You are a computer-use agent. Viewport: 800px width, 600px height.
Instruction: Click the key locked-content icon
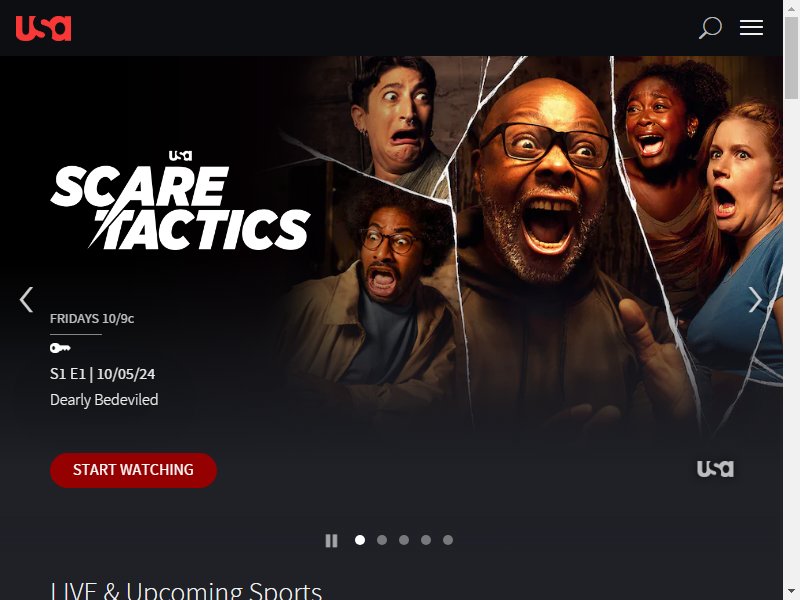pyautogui.click(x=60, y=348)
